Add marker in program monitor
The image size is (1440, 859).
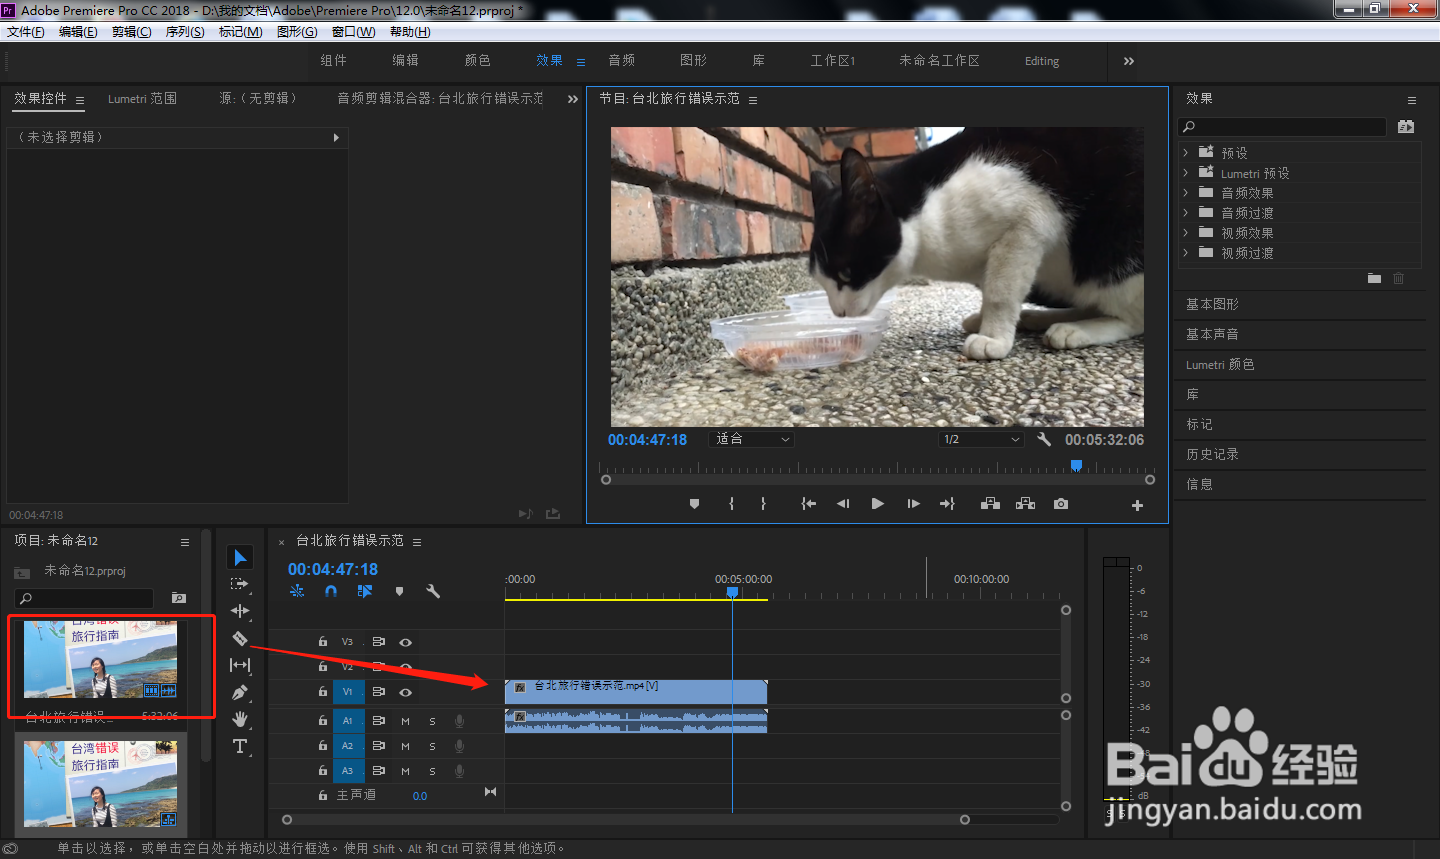click(694, 504)
